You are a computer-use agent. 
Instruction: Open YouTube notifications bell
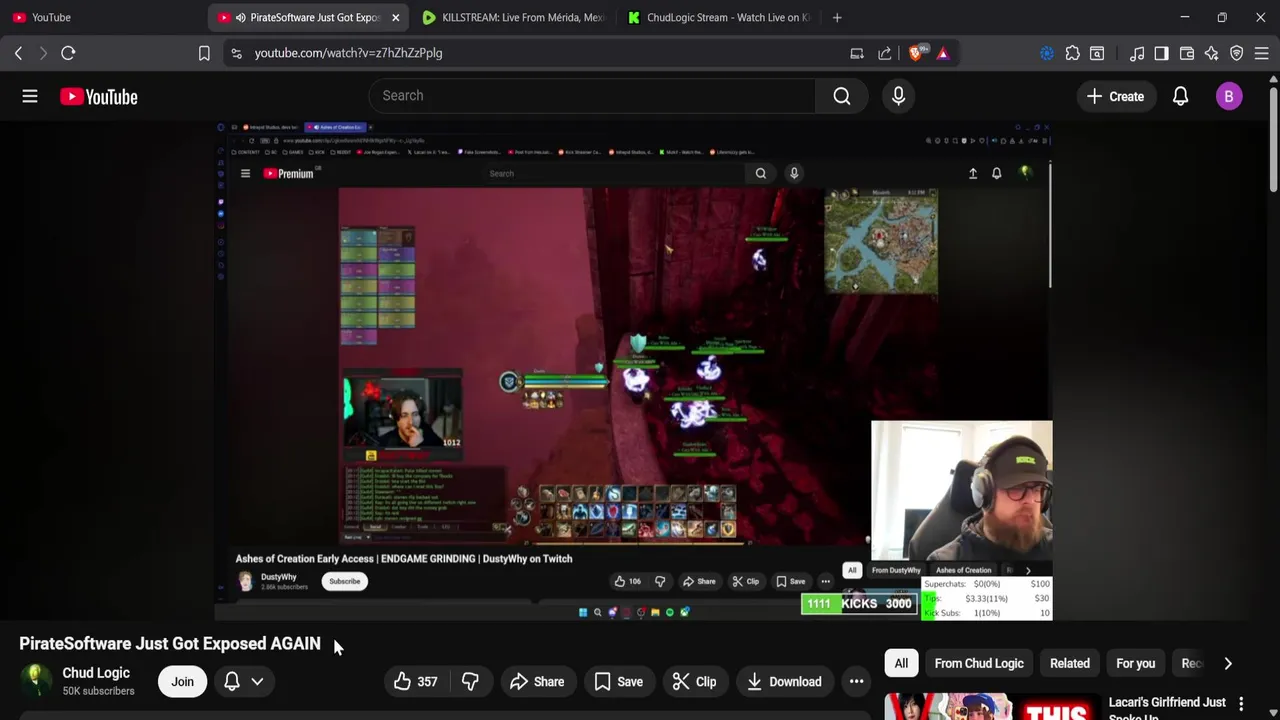tap(1180, 96)
